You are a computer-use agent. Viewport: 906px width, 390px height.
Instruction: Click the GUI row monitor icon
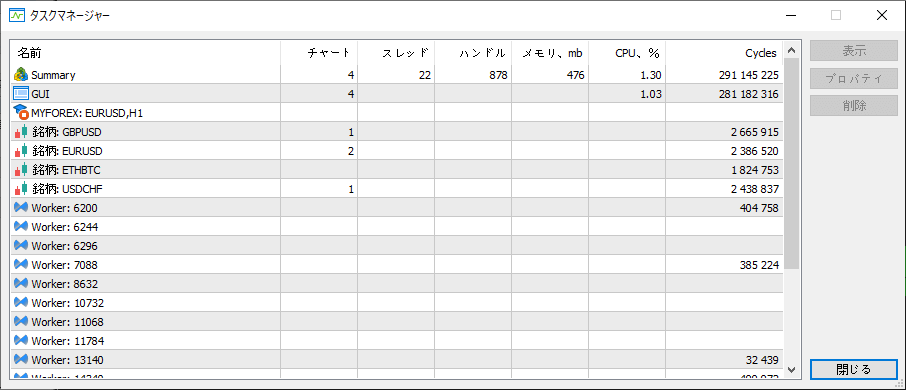[21, 94]
